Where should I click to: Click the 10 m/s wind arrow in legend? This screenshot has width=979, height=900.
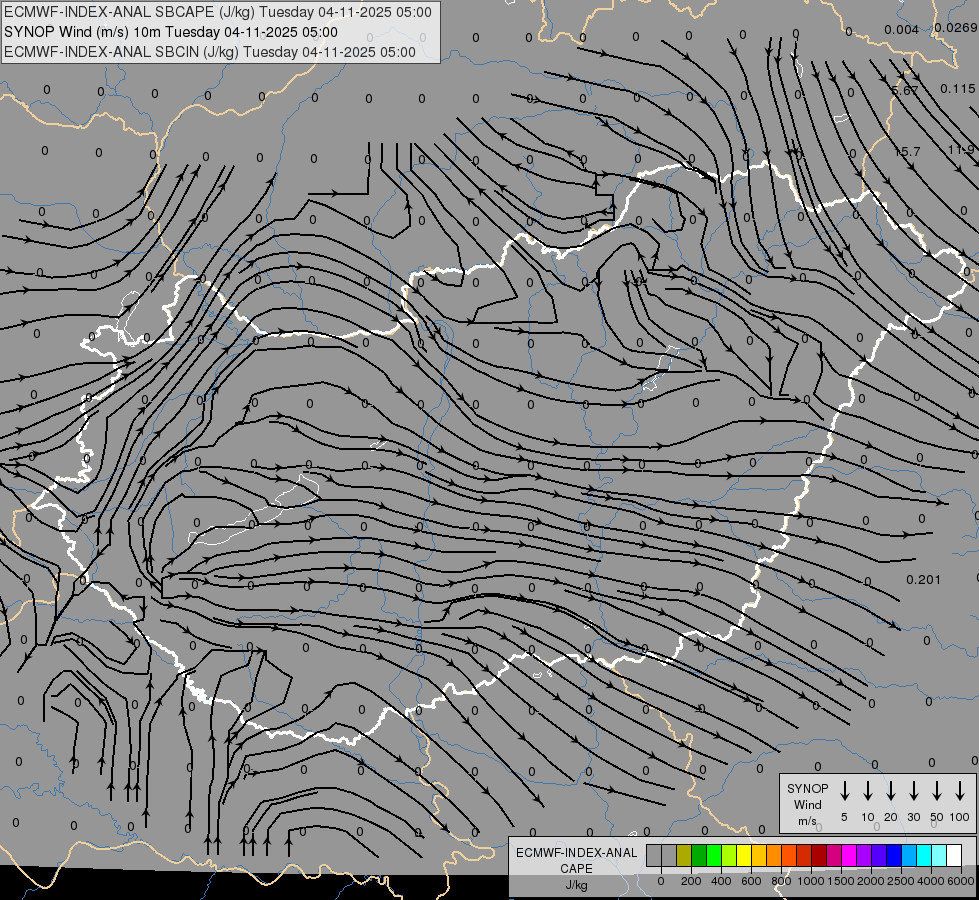[868, 791]
